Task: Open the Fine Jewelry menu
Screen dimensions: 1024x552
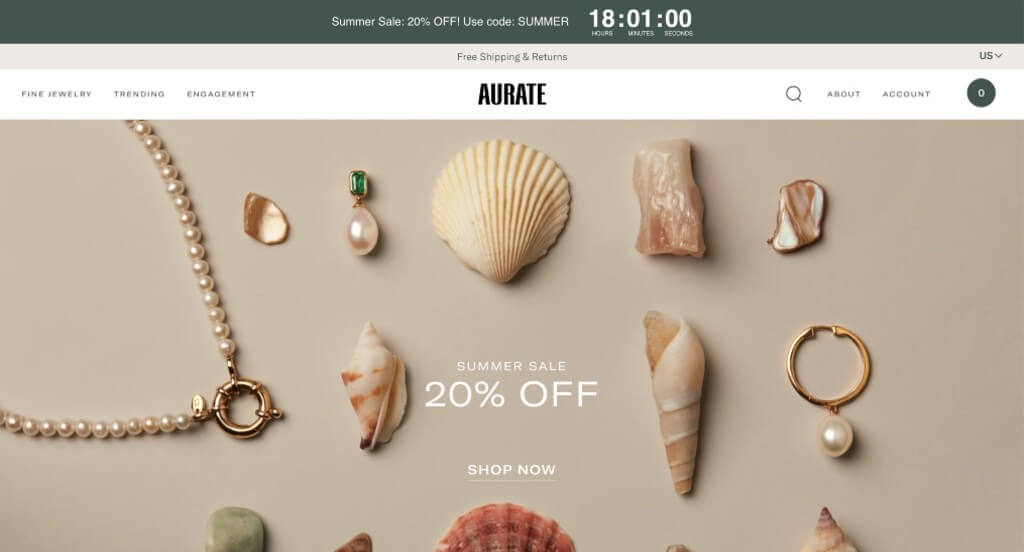Action: 57,94
